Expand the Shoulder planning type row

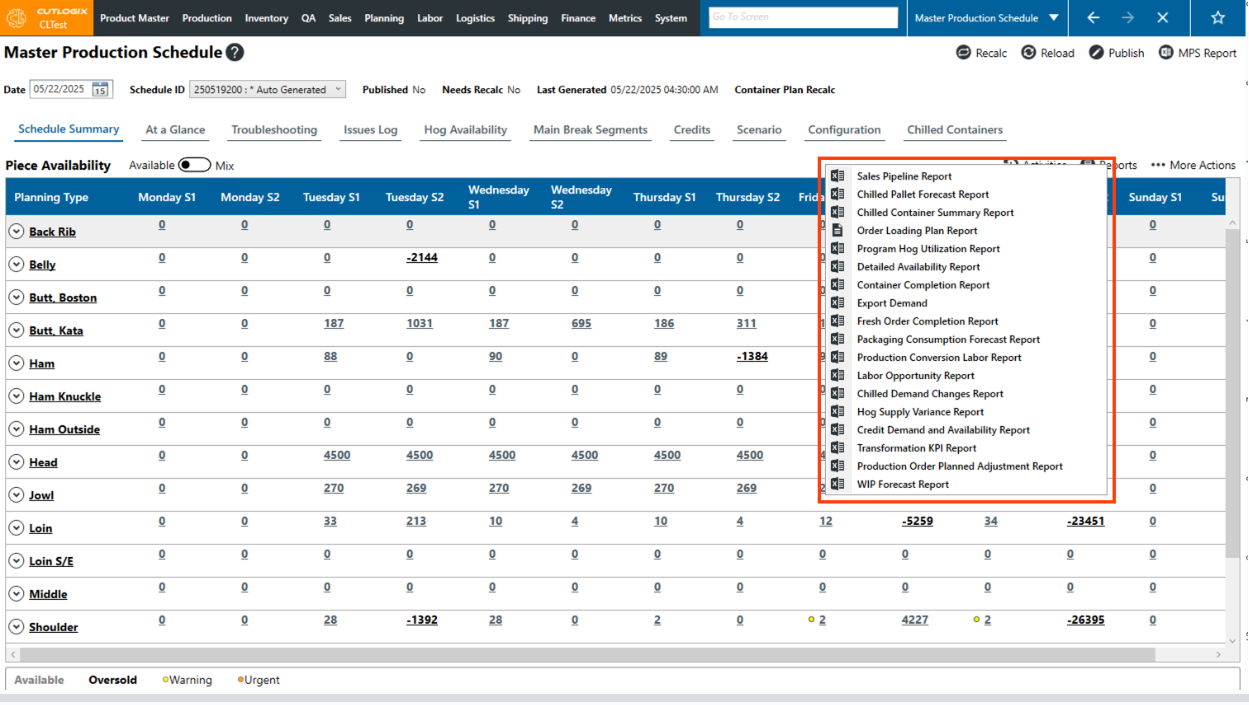pos(16,627)
